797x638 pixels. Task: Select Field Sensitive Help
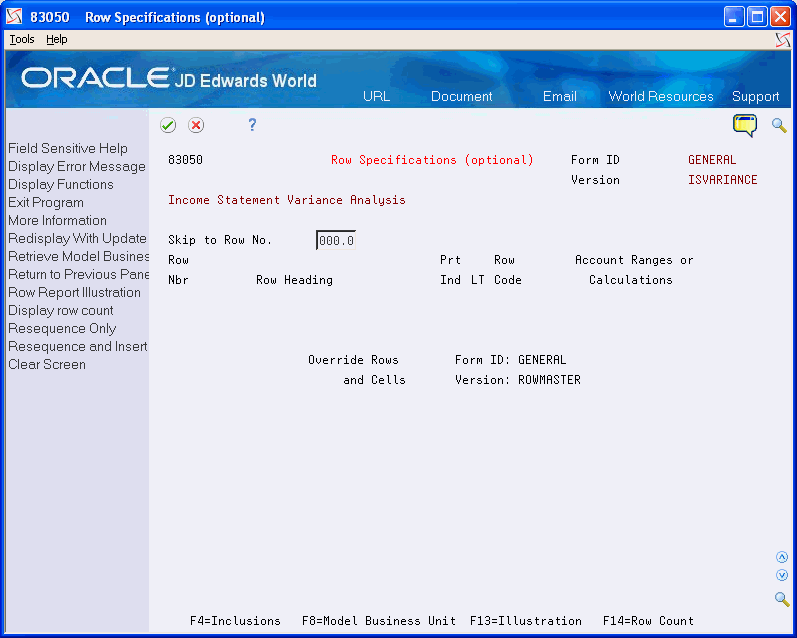coord(68,148)
